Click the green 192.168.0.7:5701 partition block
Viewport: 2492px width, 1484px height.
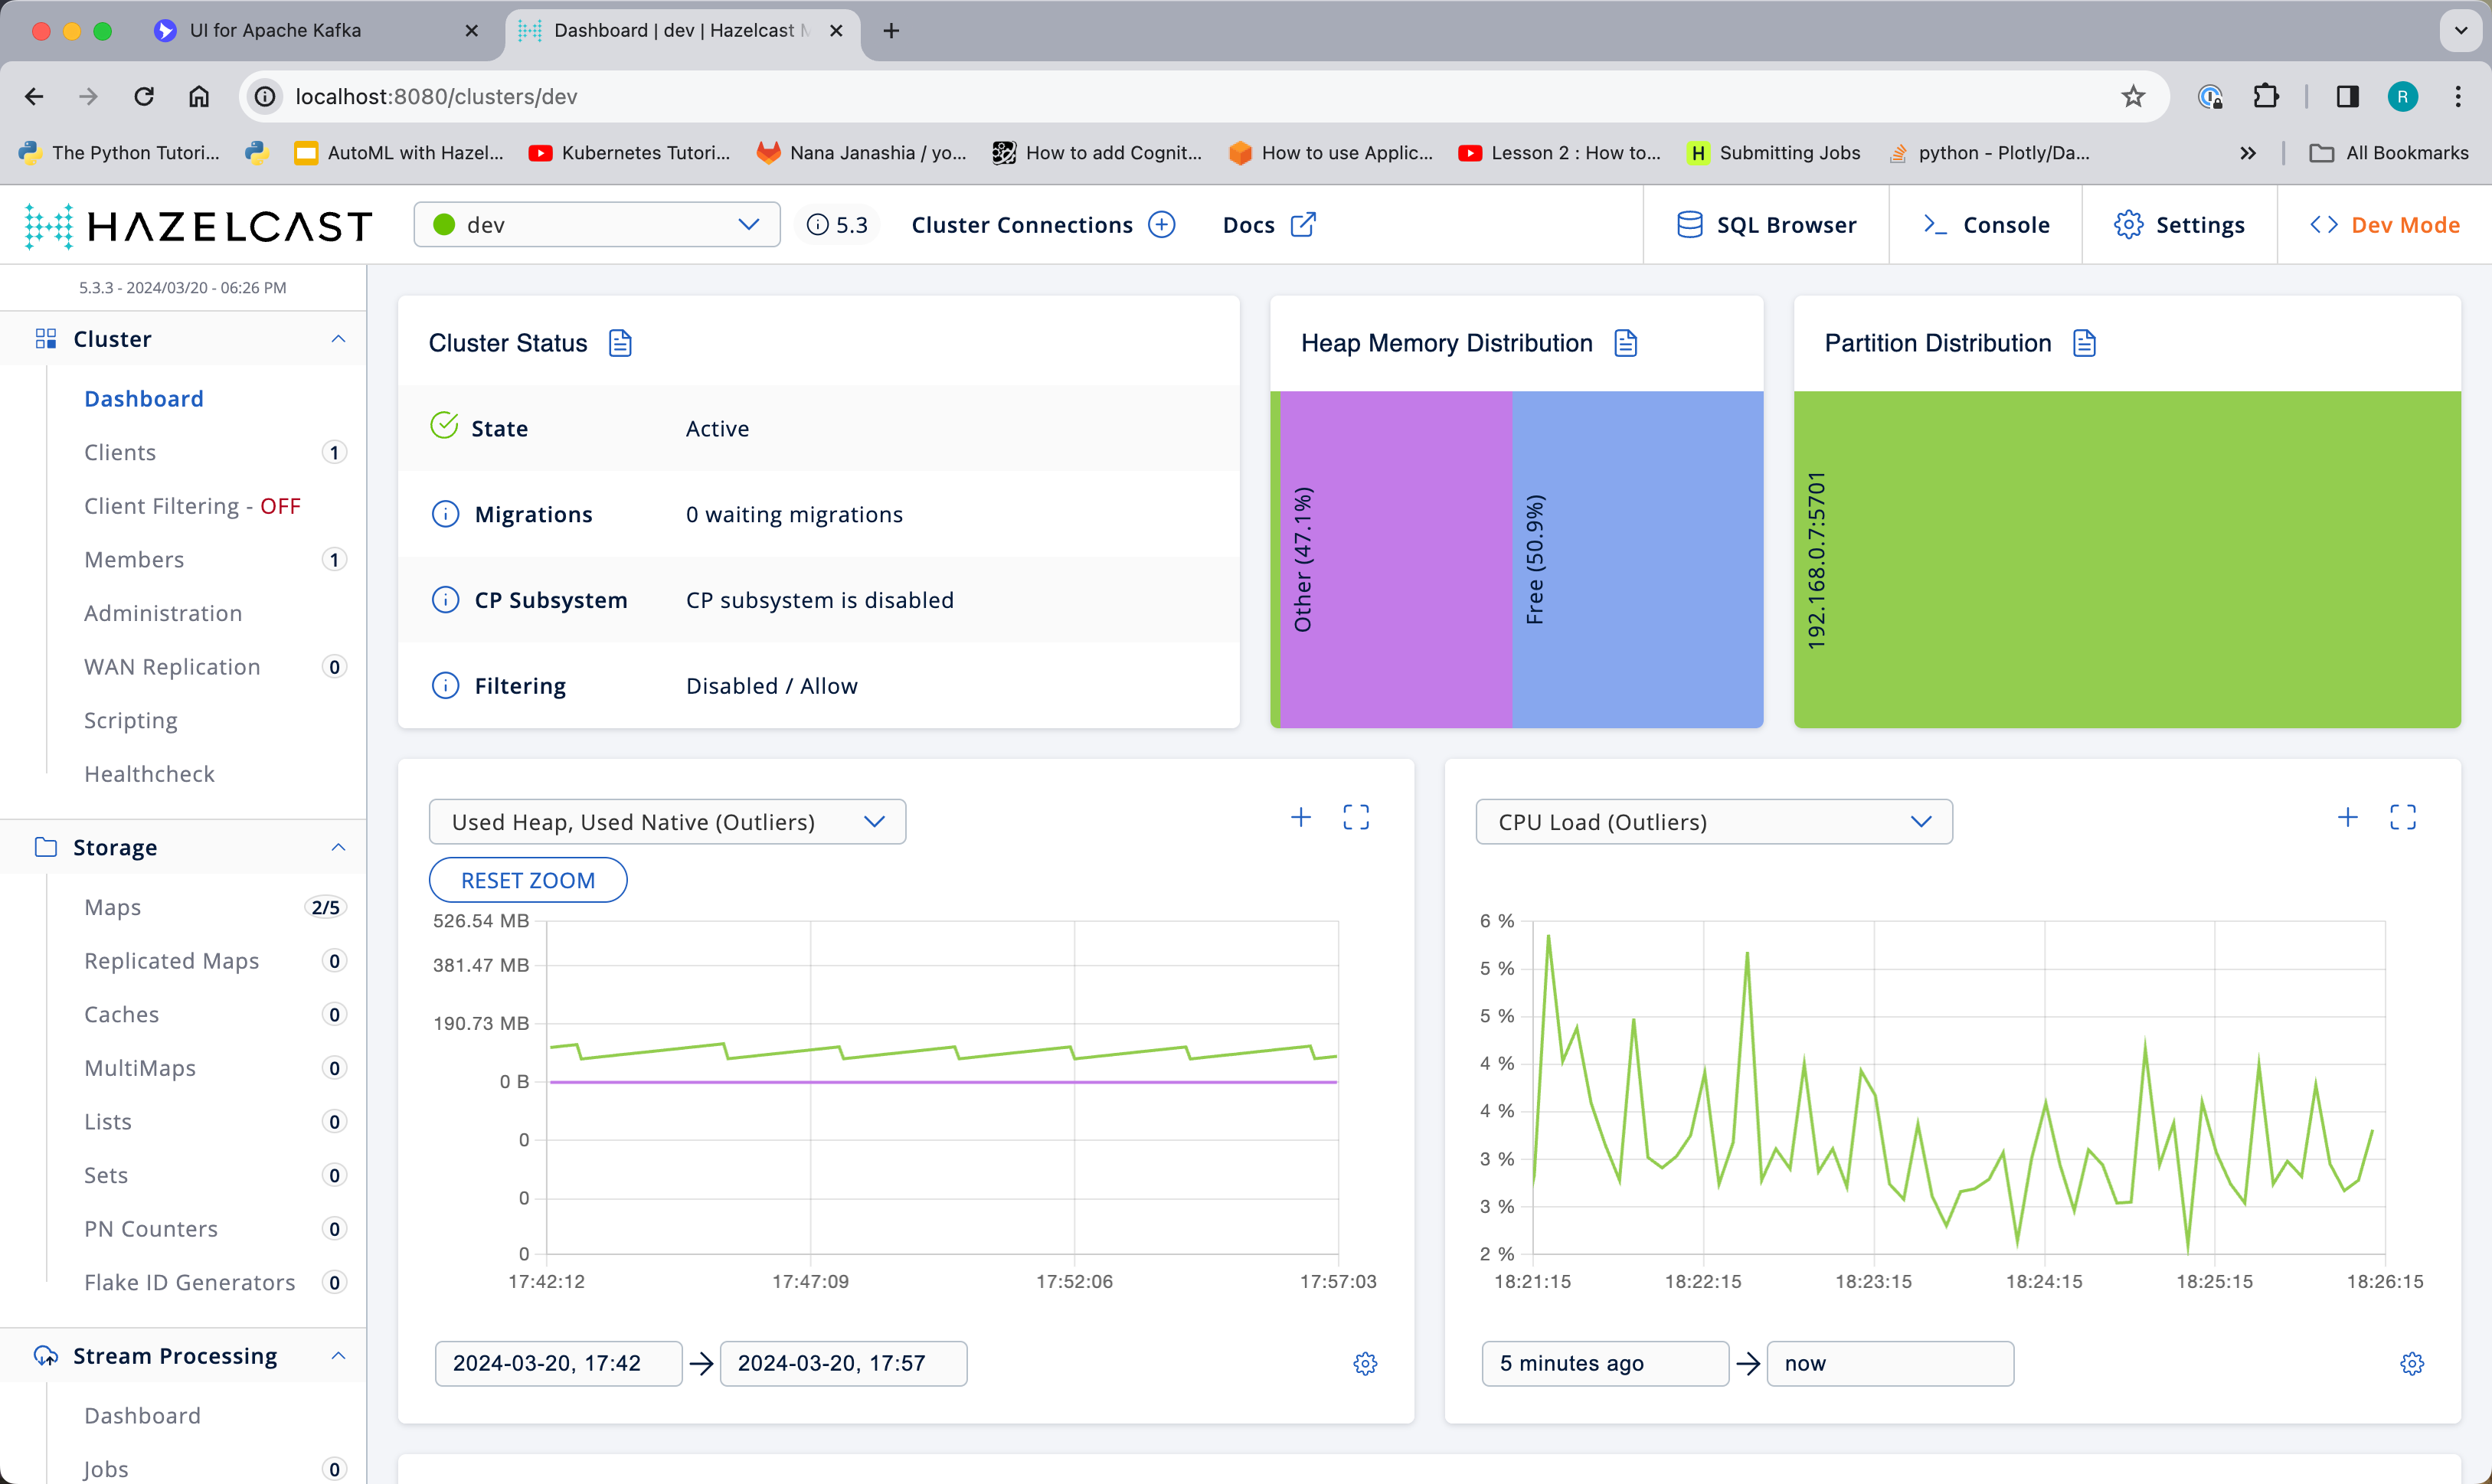point(2127,559)
